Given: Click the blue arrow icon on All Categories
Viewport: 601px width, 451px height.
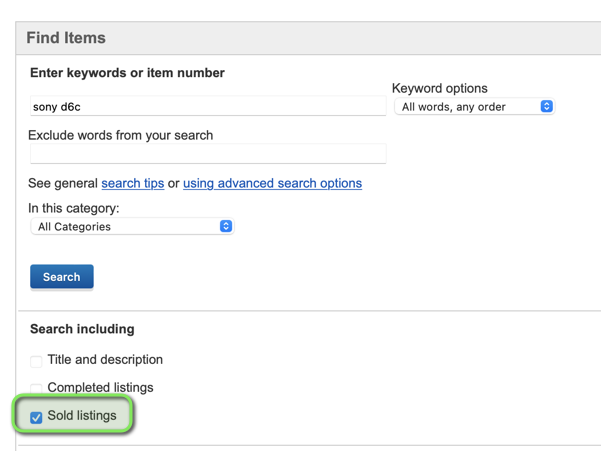Looking at the screenshot, I should point(226,227).
